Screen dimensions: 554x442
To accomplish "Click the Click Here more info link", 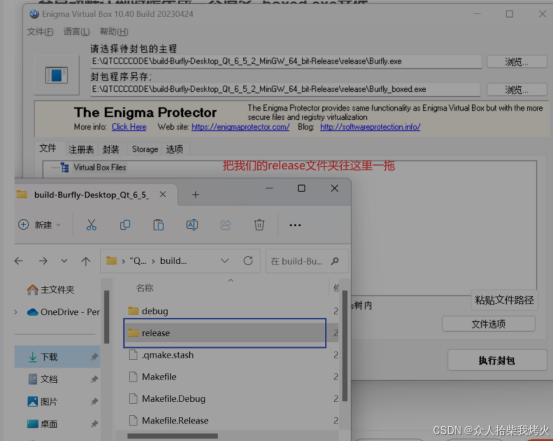I will pos(129,127).
